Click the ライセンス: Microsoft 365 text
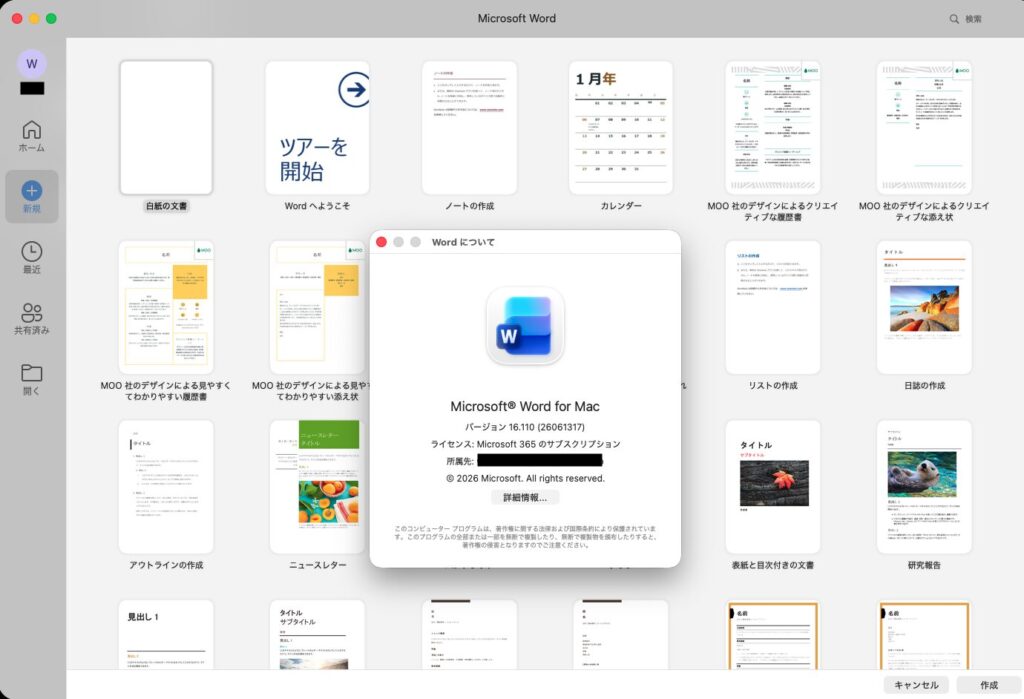This screenshot has width=1024, height=699. click(525, 444)
